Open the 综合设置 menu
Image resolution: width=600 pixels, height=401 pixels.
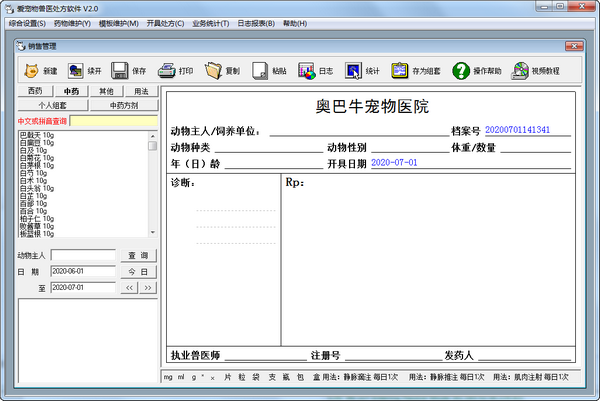[27, 23]
